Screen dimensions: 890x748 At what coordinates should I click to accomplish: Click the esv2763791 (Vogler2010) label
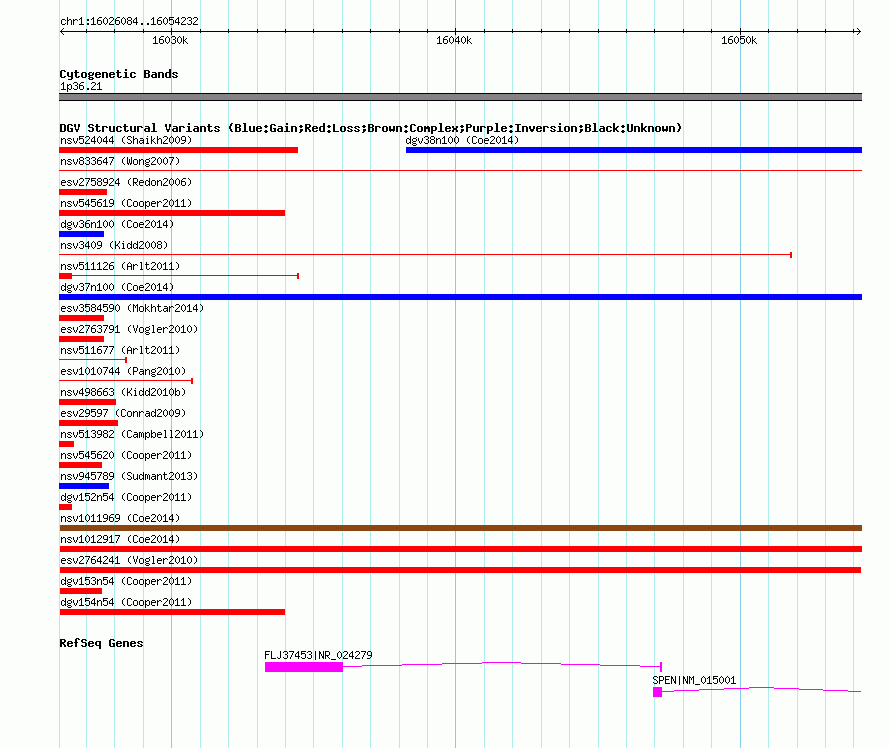tap(129, 329)
